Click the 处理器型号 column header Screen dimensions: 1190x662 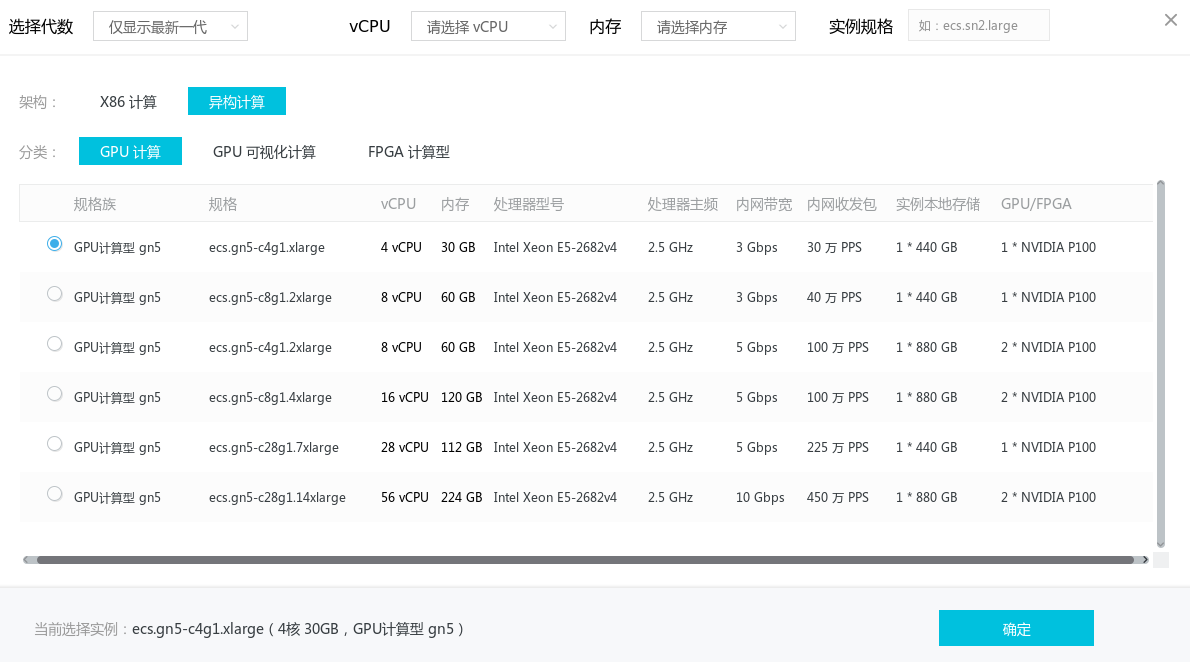528,204
